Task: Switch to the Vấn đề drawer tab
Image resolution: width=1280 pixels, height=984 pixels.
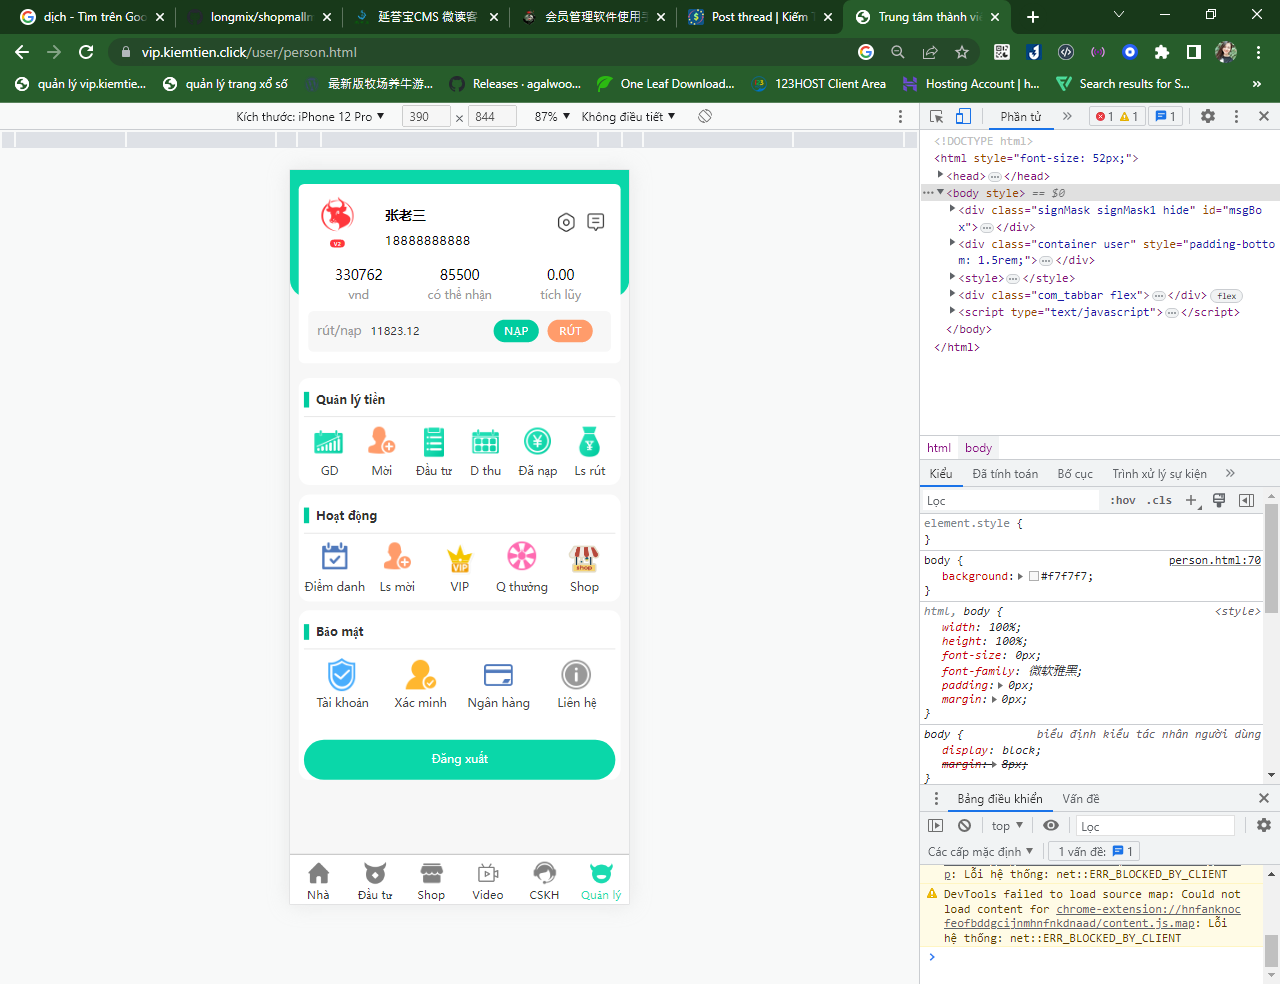Action: click(x=1080, y=798)
